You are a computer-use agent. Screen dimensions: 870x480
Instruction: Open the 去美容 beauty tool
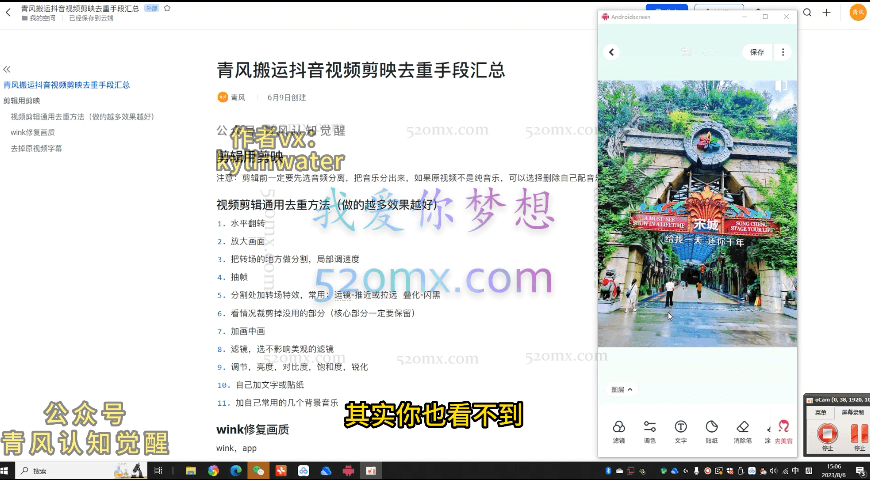[783, 432]
